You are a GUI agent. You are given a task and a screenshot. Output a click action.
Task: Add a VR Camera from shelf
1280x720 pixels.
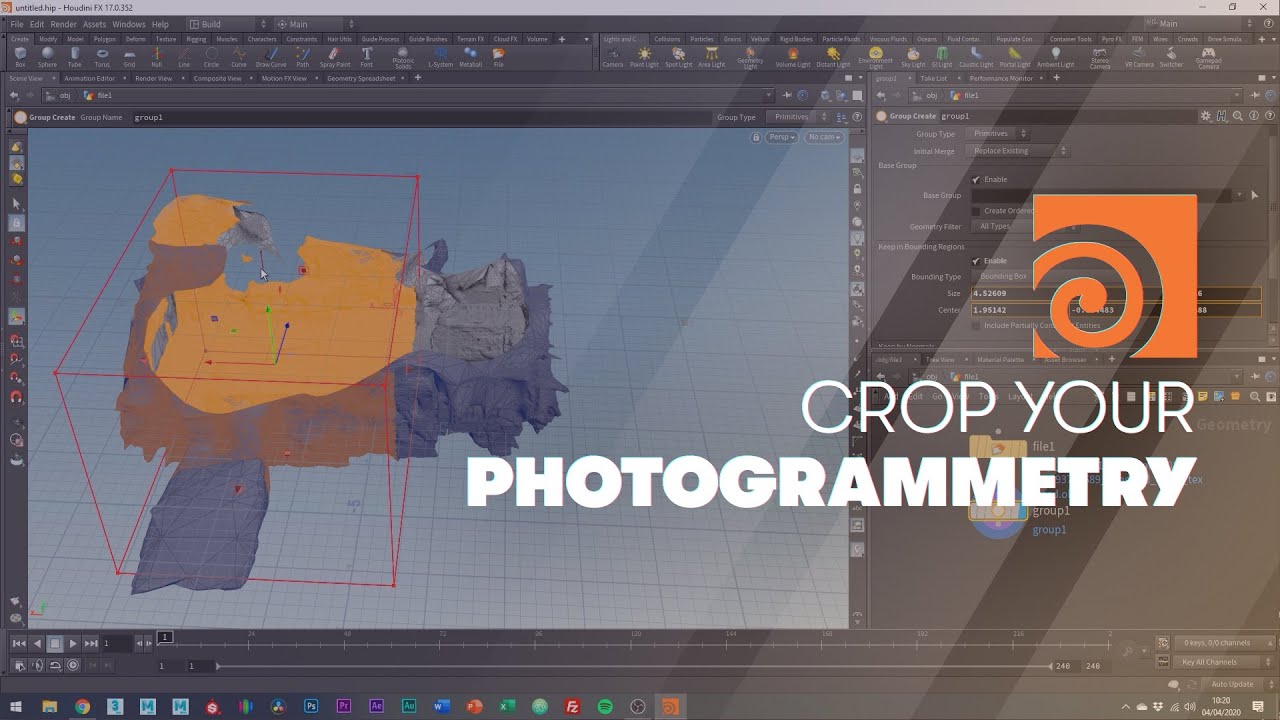pyautogui.click(x=1139, y=56)
